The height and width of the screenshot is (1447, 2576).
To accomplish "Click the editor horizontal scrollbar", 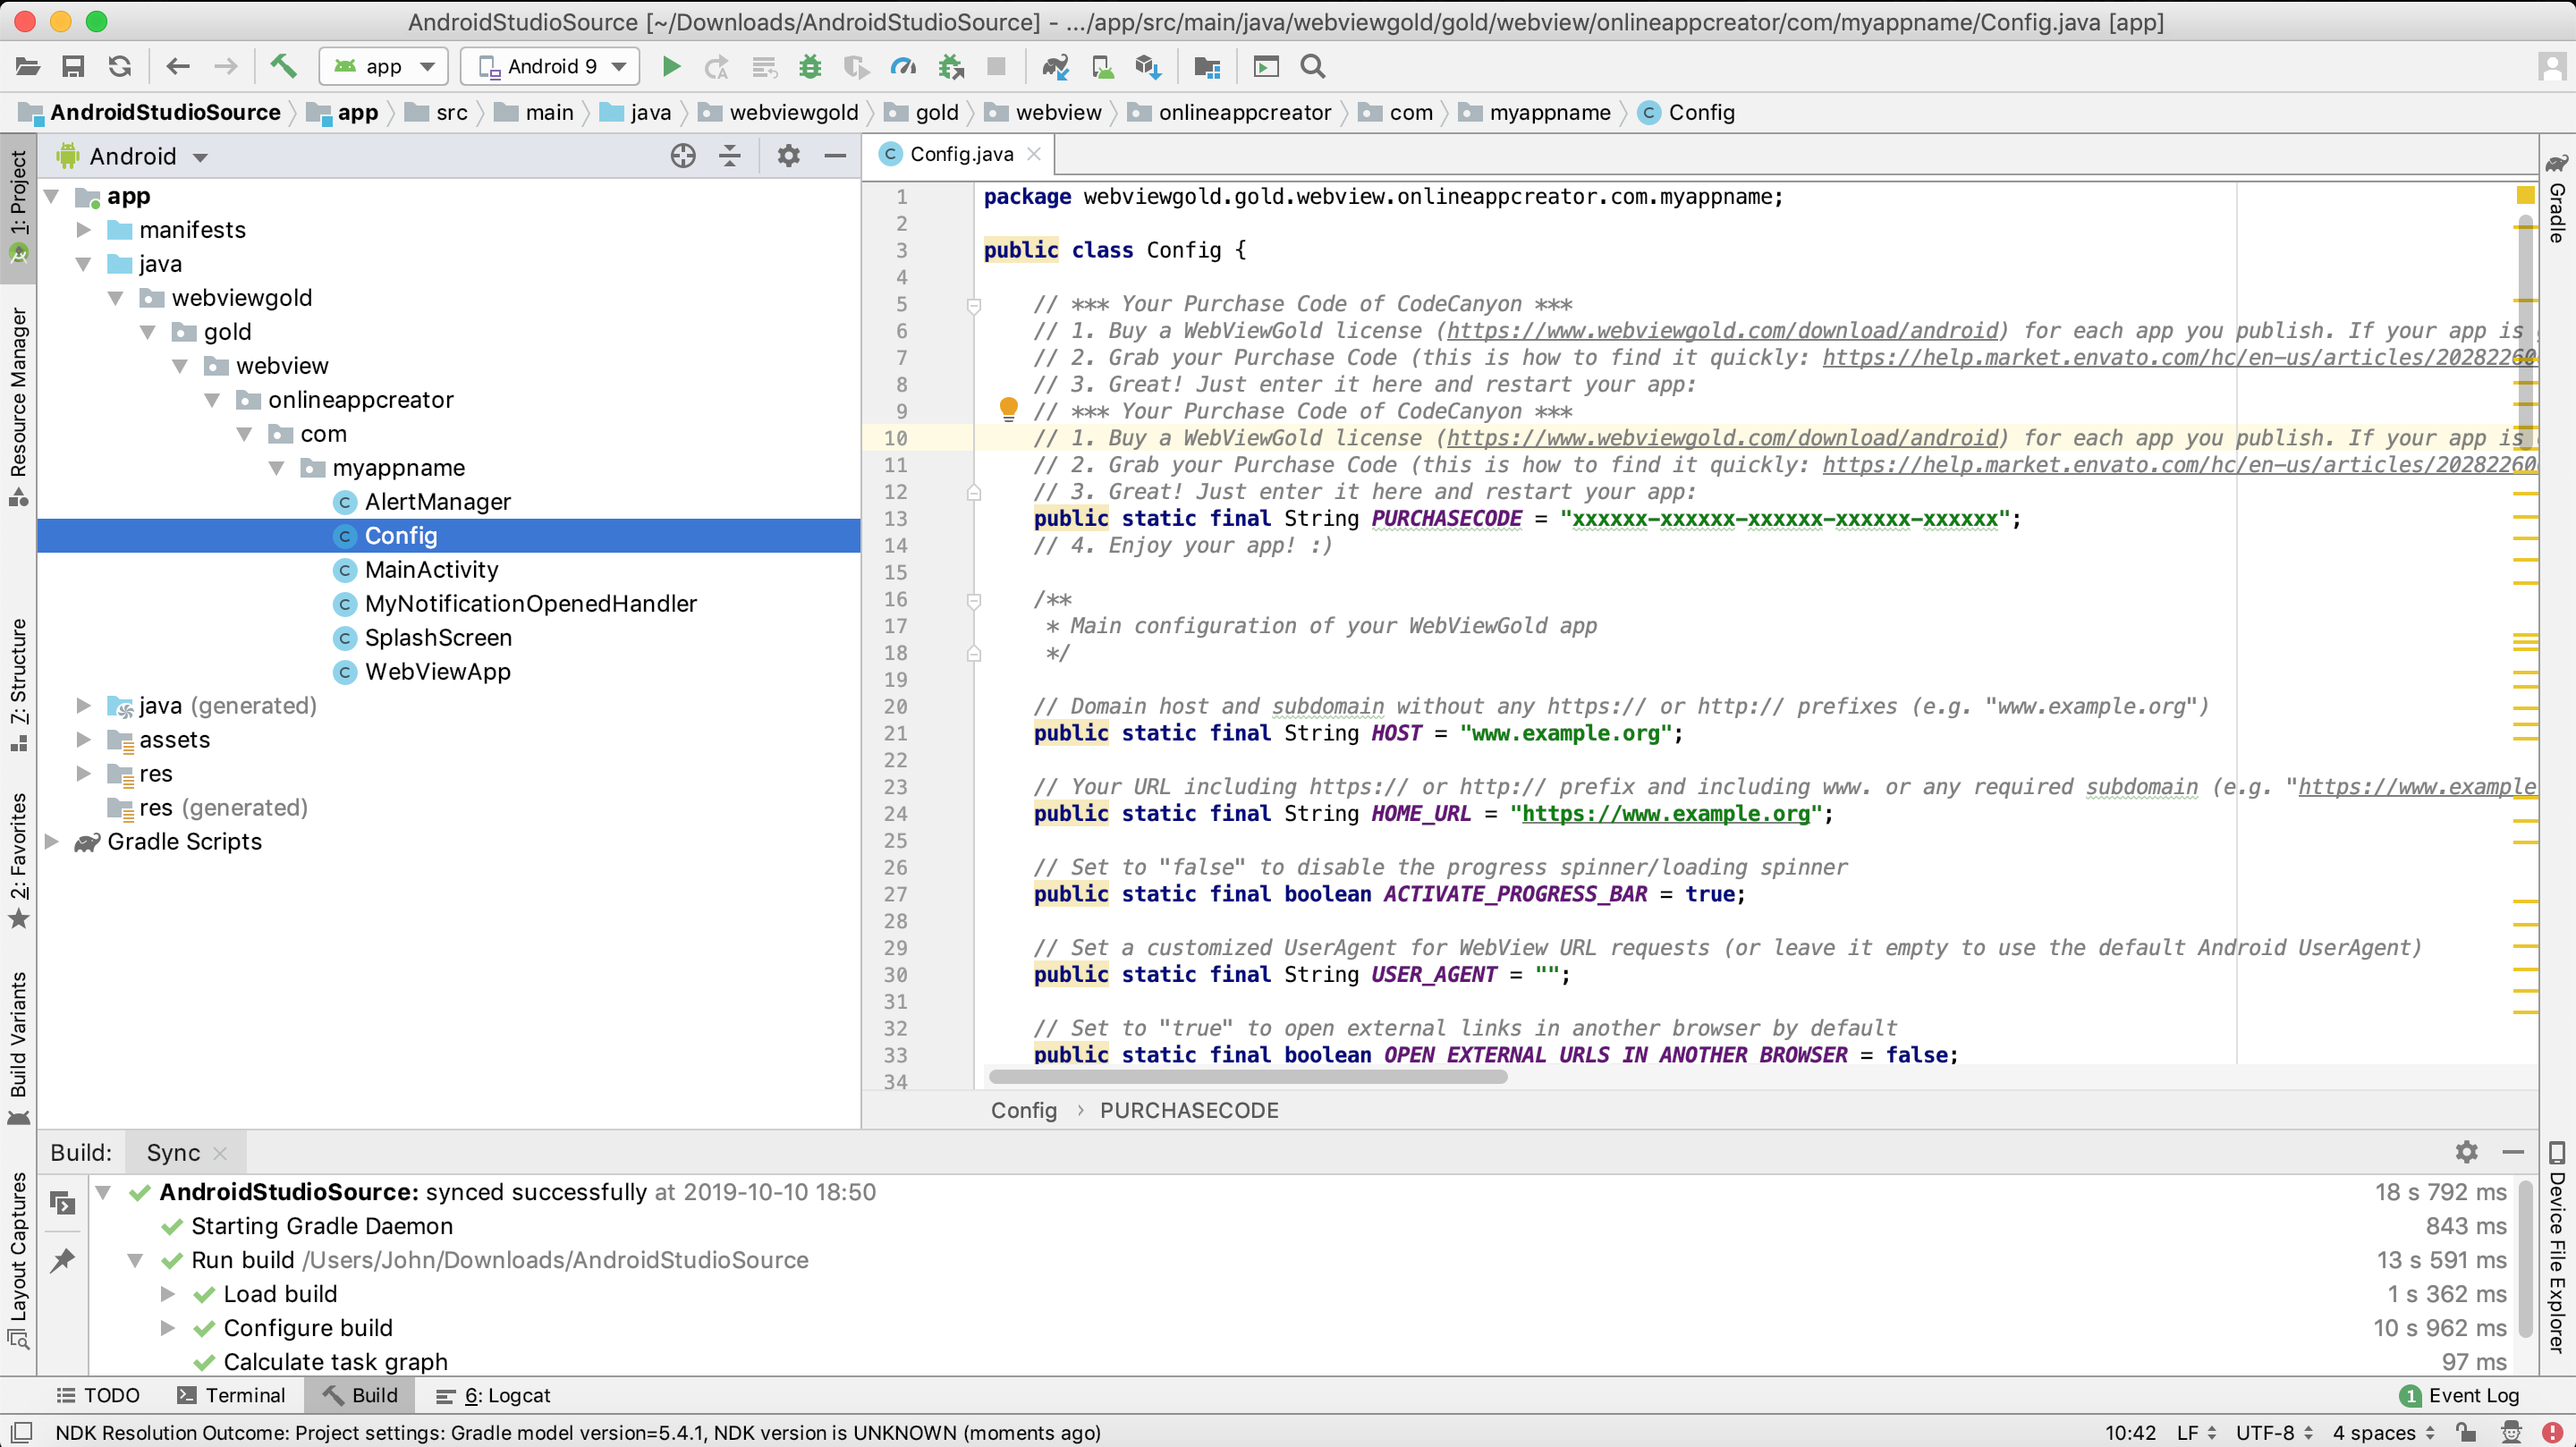I will pos(1247,1077).
